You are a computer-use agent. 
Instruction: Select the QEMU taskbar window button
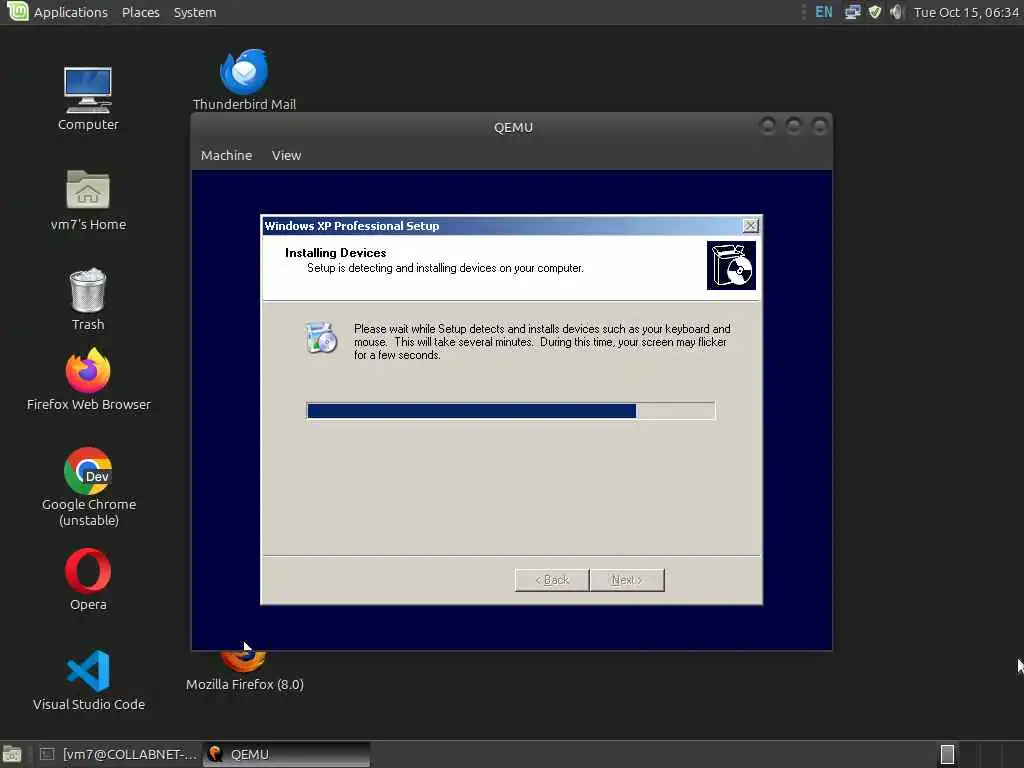tap(286, 754)
